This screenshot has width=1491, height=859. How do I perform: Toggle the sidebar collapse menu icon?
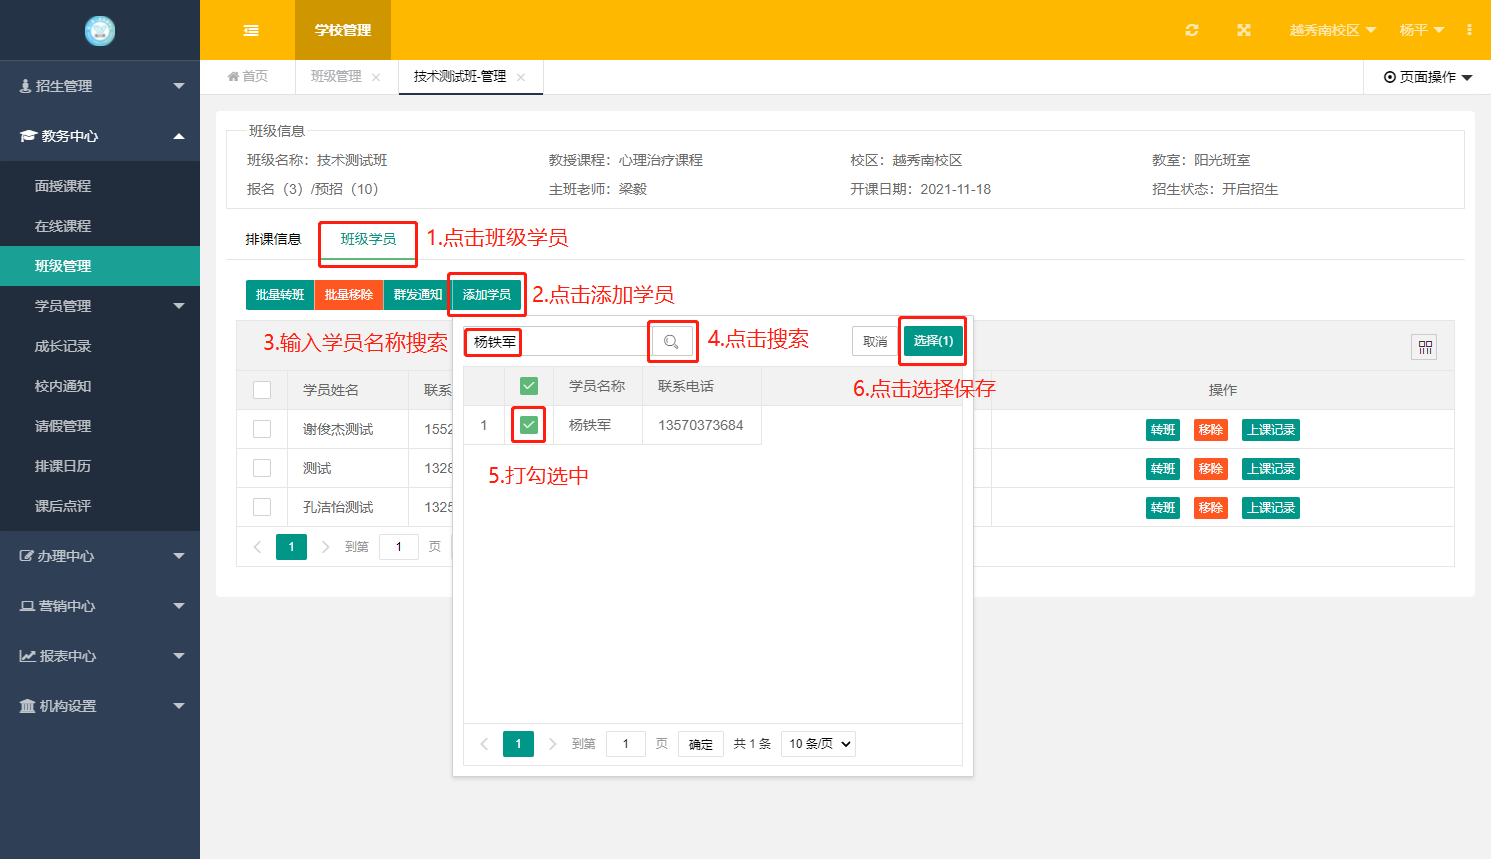pos(251,30)
